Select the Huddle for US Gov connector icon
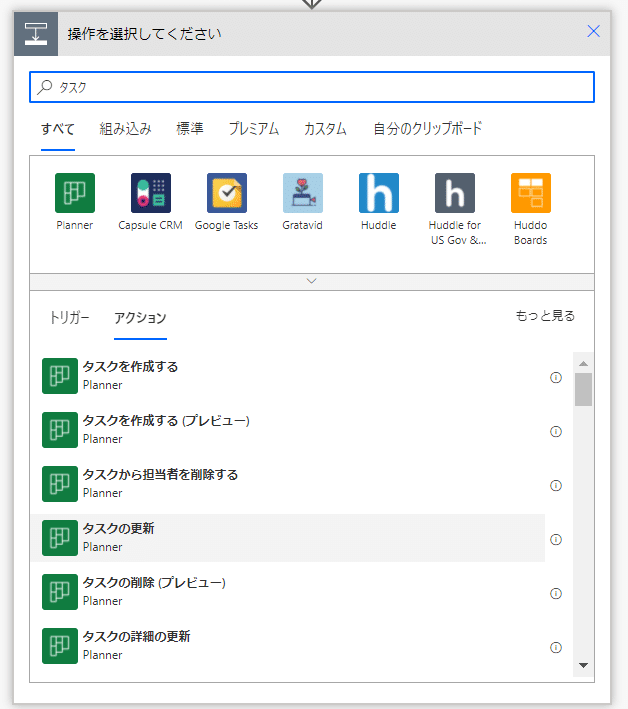 [x=454, y=193]
